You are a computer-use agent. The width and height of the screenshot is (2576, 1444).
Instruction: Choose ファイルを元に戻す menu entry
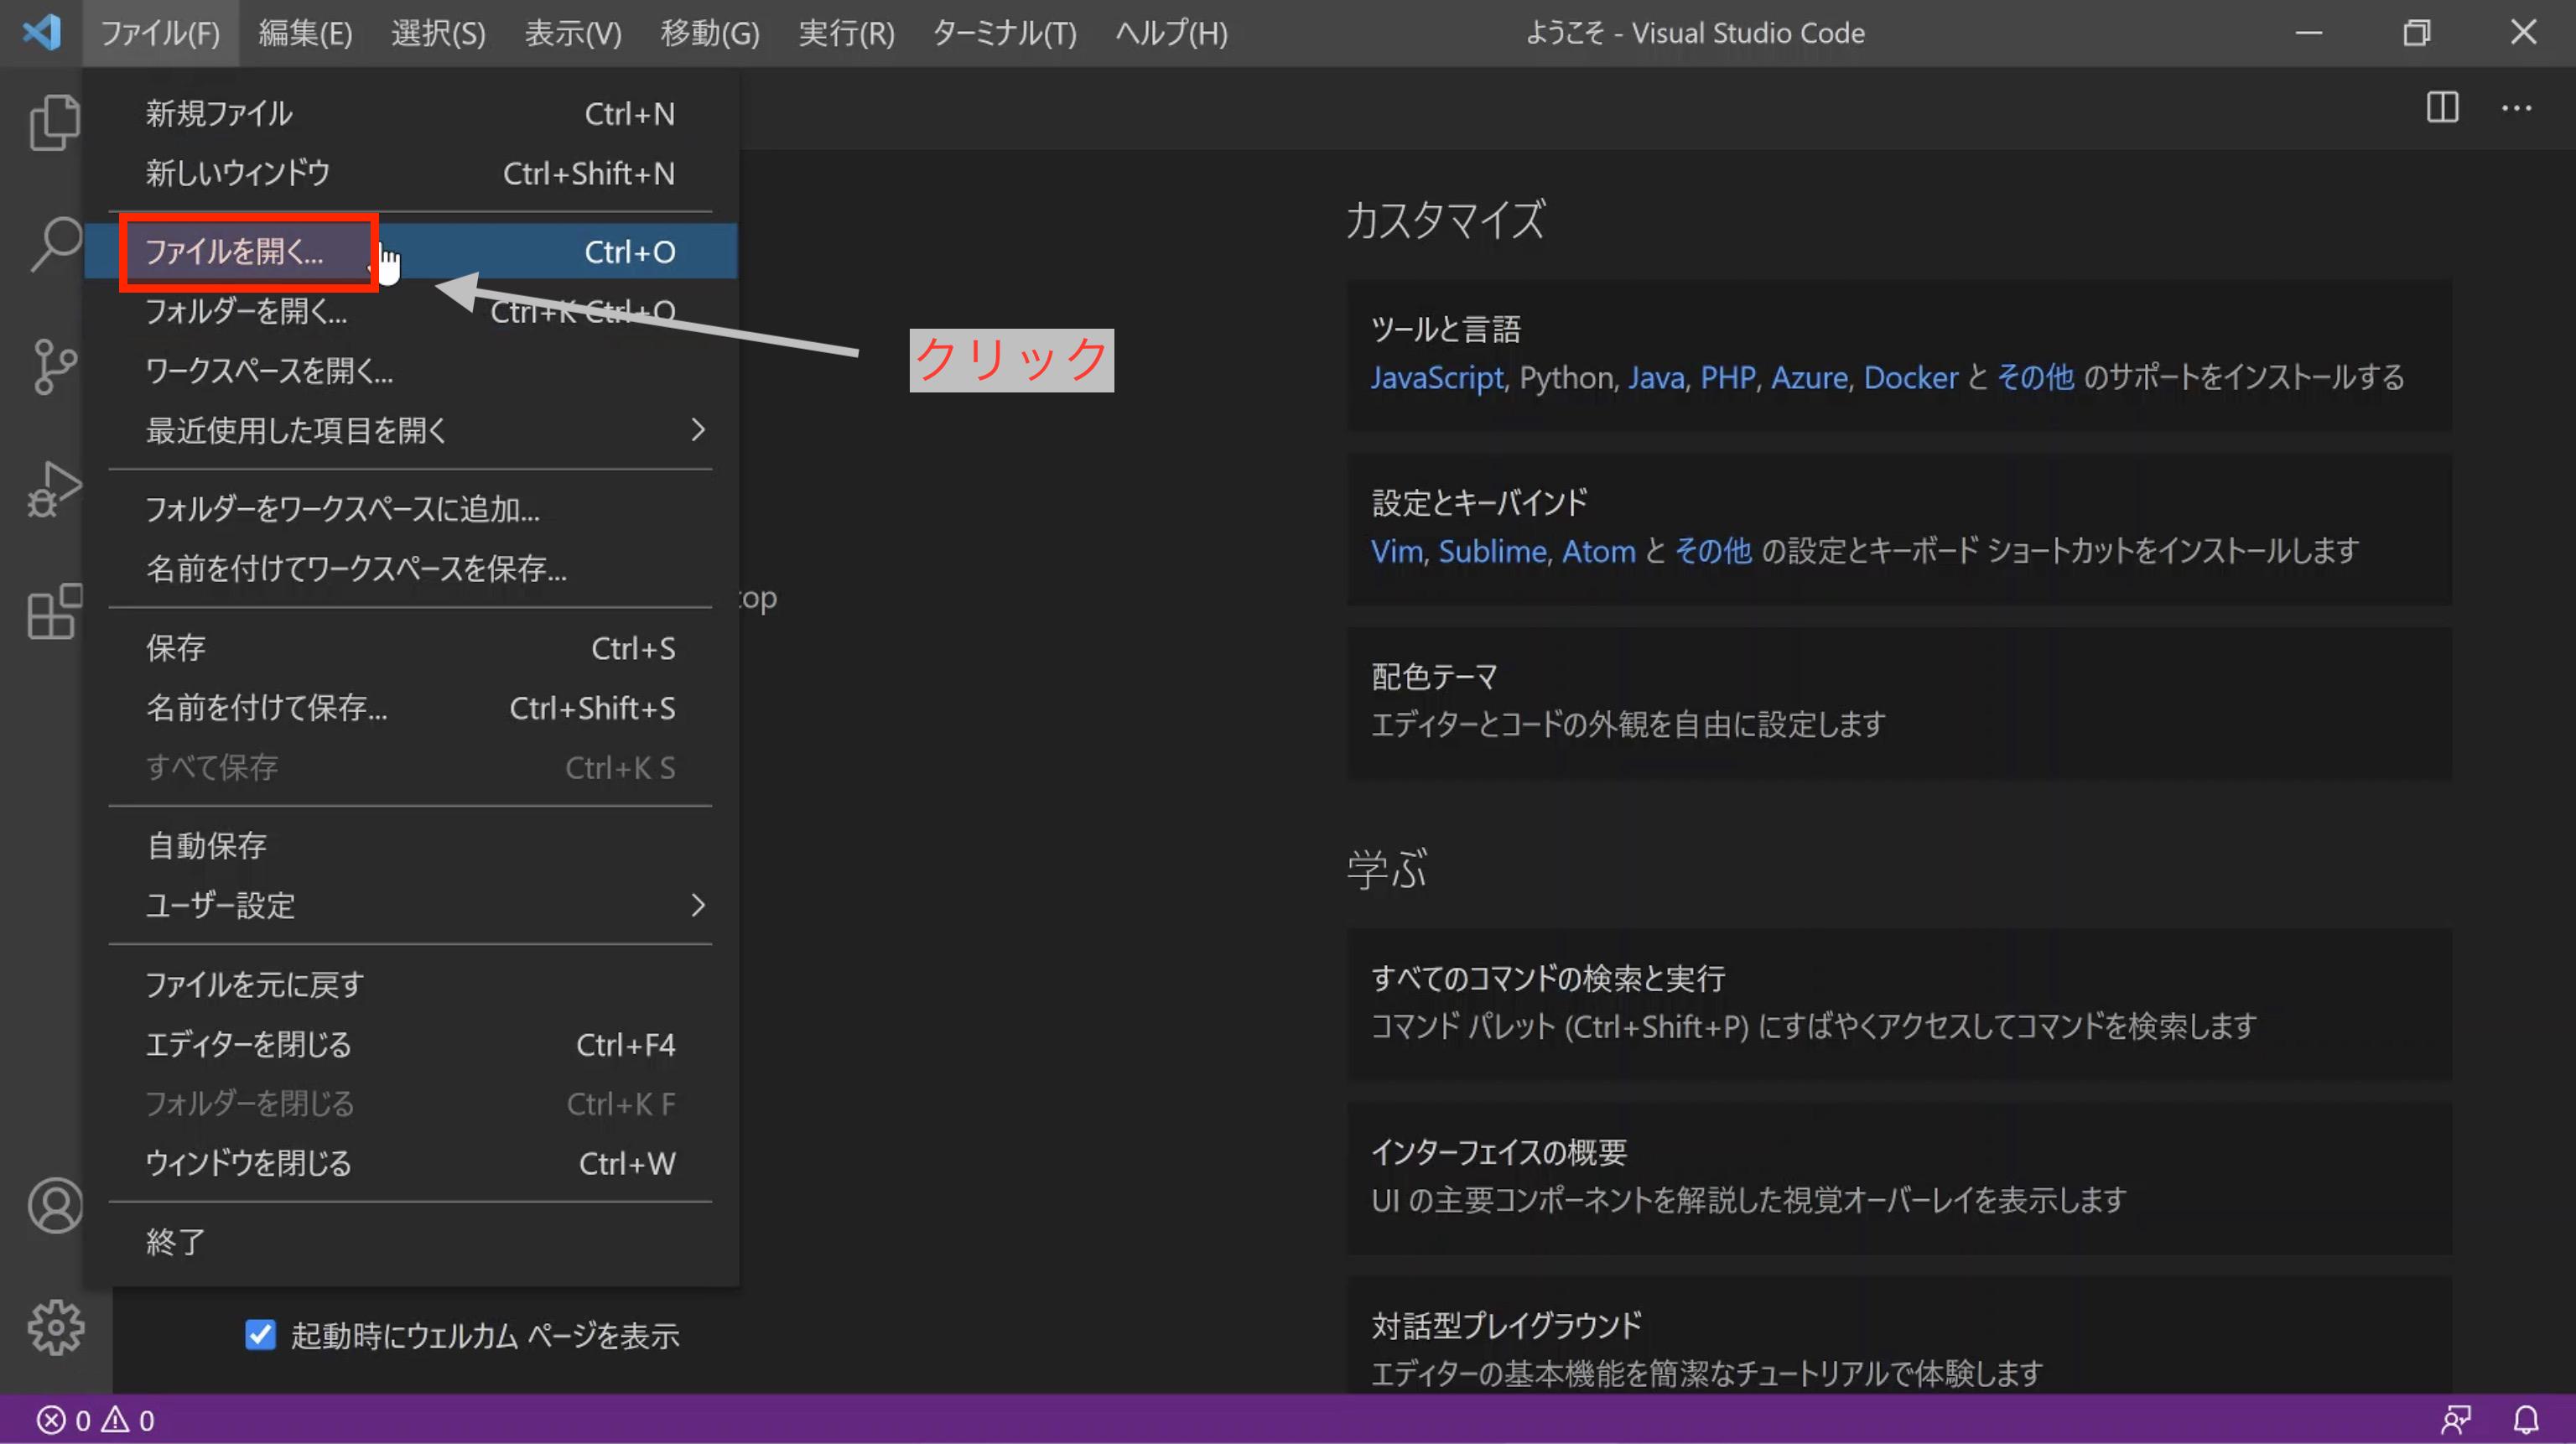[x=410, y=985]
